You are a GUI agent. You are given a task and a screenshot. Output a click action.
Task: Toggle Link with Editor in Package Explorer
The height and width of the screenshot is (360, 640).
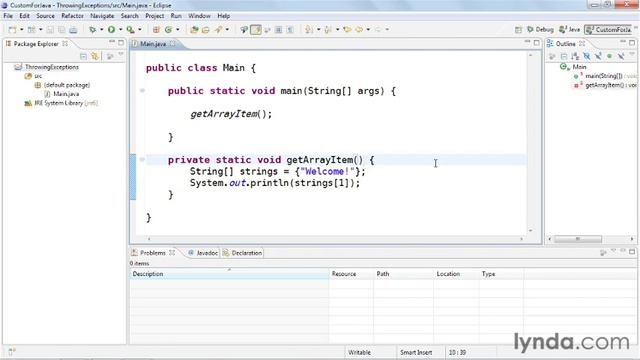95,56
